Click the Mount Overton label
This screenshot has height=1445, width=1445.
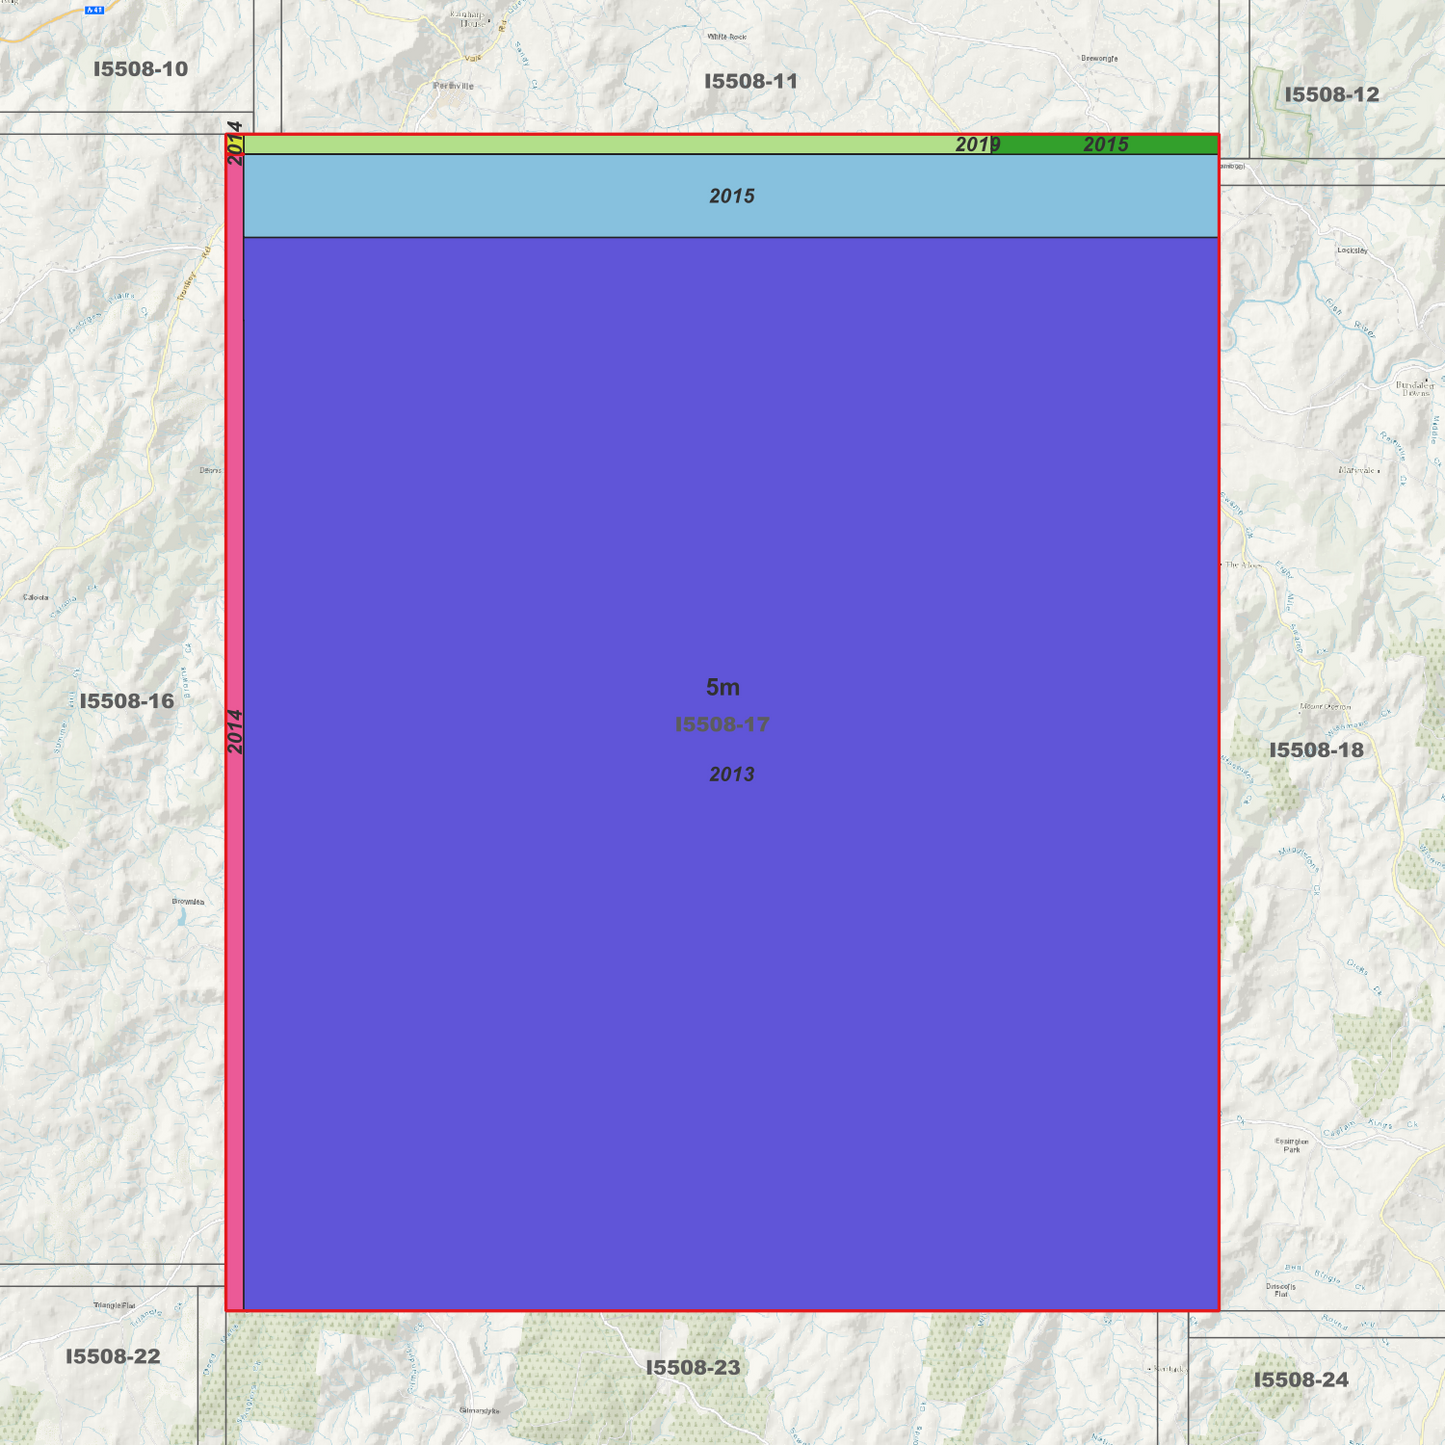(1325, 707)
